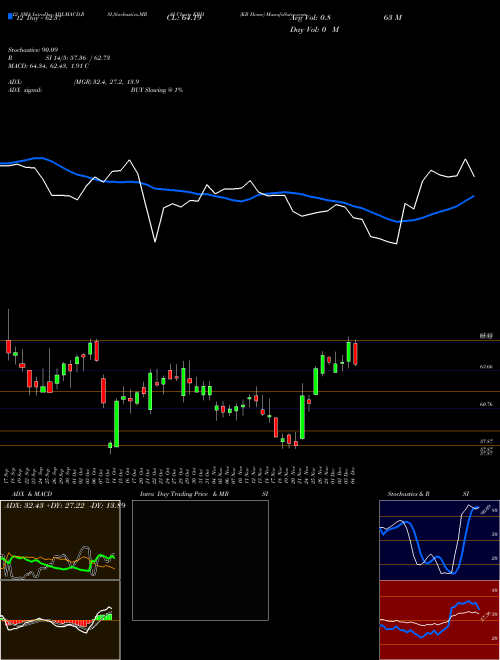Open the blue Stochastics mini chart
500x660 pixels.
(x=439, y=540)
